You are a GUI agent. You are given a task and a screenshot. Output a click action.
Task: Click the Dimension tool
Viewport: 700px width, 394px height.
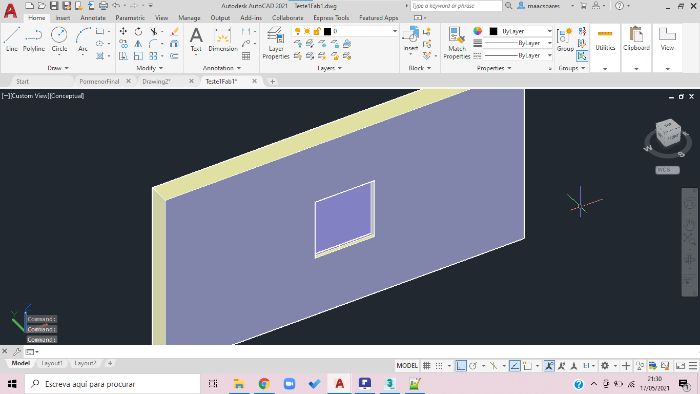pyautogui.click(x=223, y=39)
